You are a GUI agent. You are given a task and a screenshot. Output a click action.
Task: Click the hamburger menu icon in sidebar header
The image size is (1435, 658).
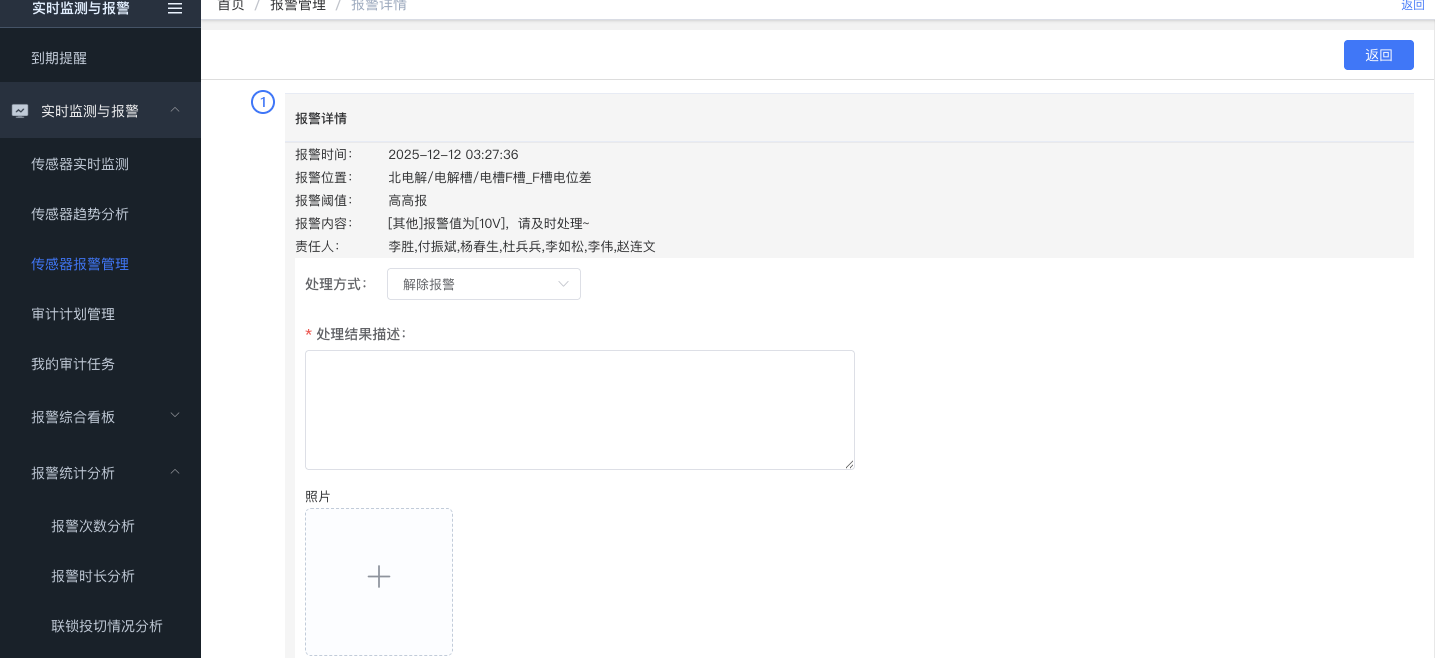(175, 8)
